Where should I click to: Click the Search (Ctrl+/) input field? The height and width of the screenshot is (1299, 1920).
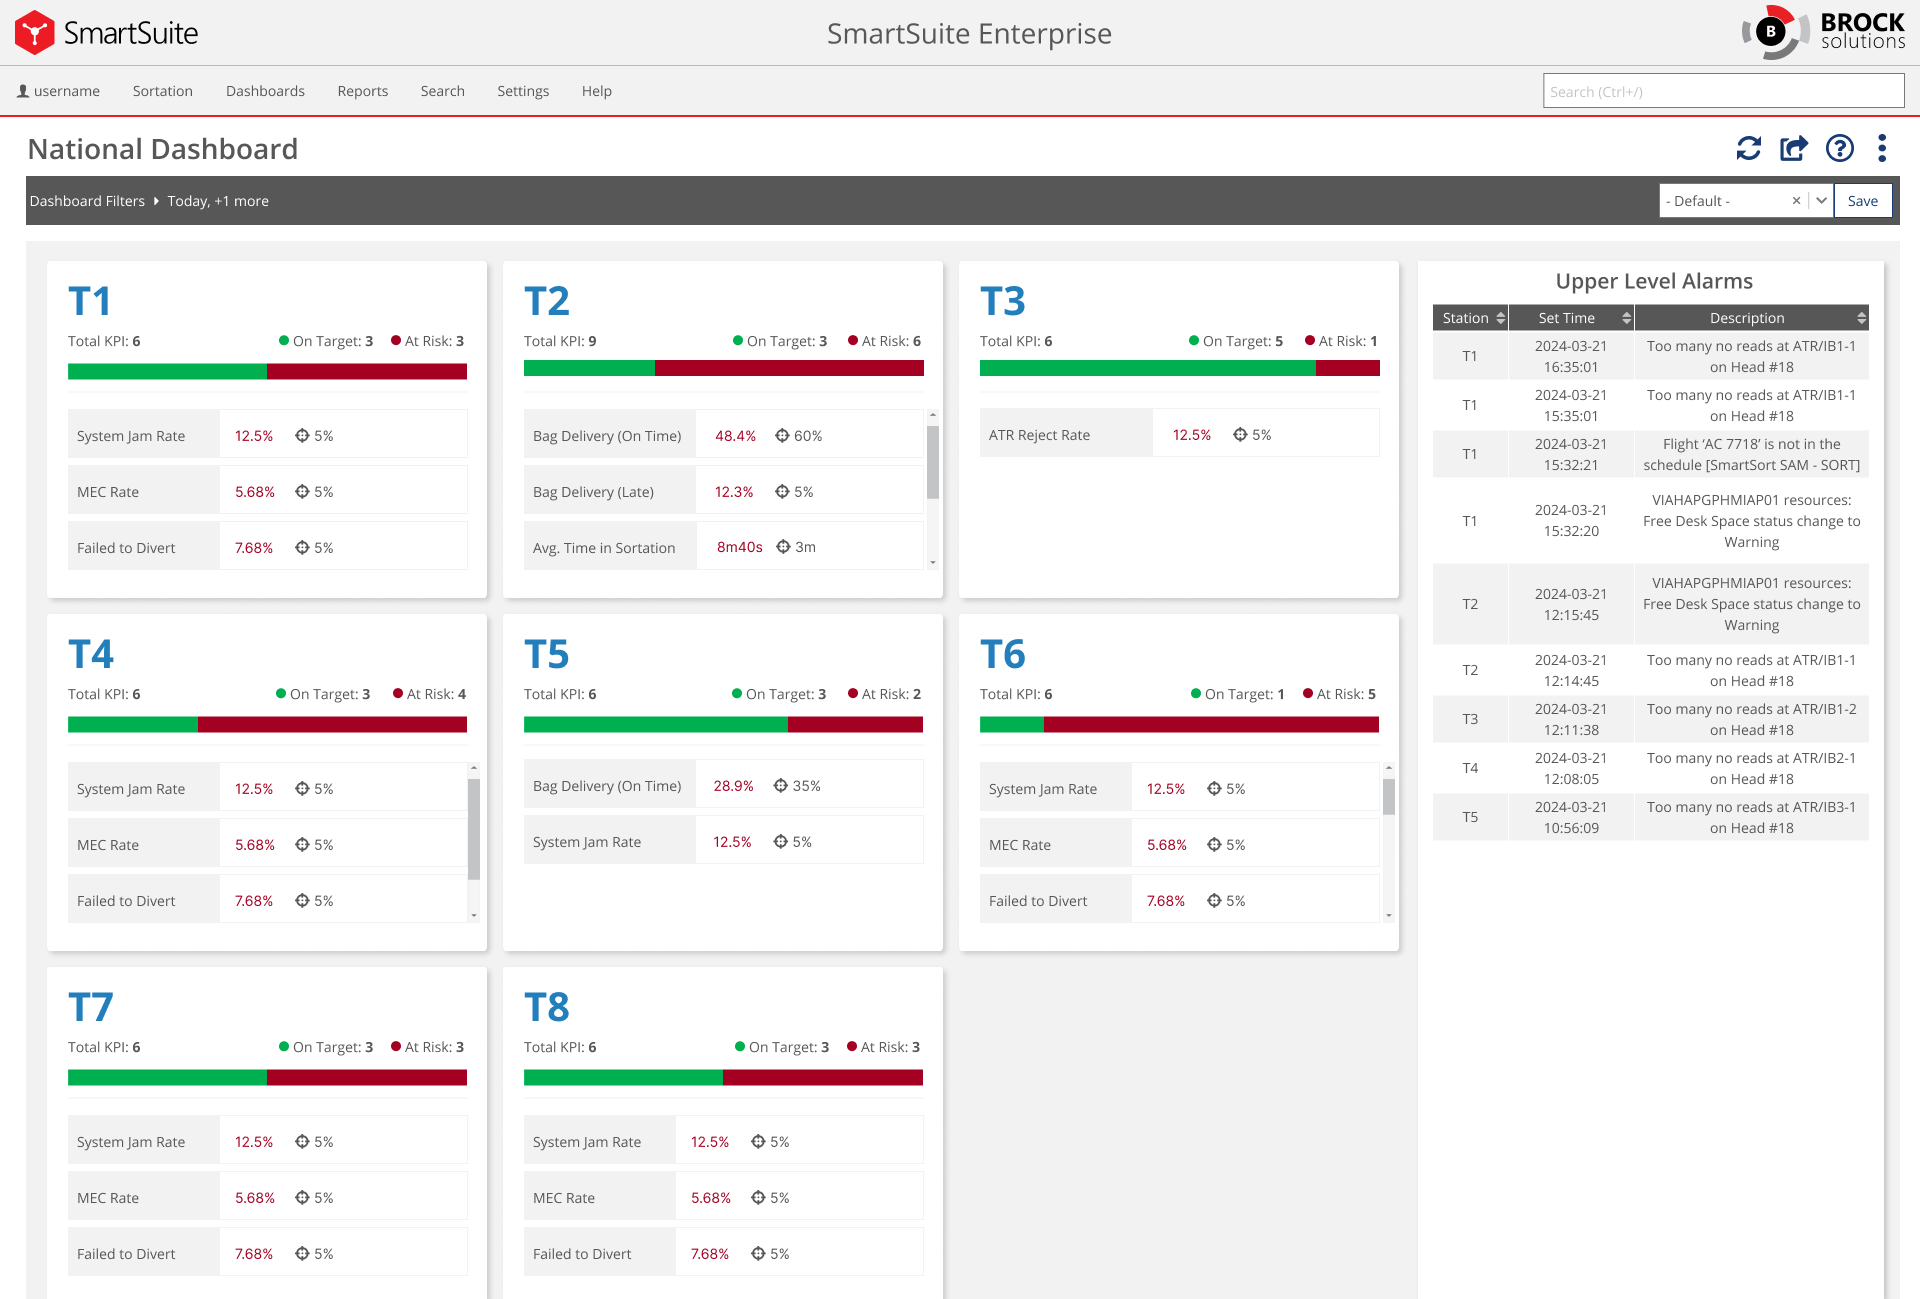(x=1722, y=91)
